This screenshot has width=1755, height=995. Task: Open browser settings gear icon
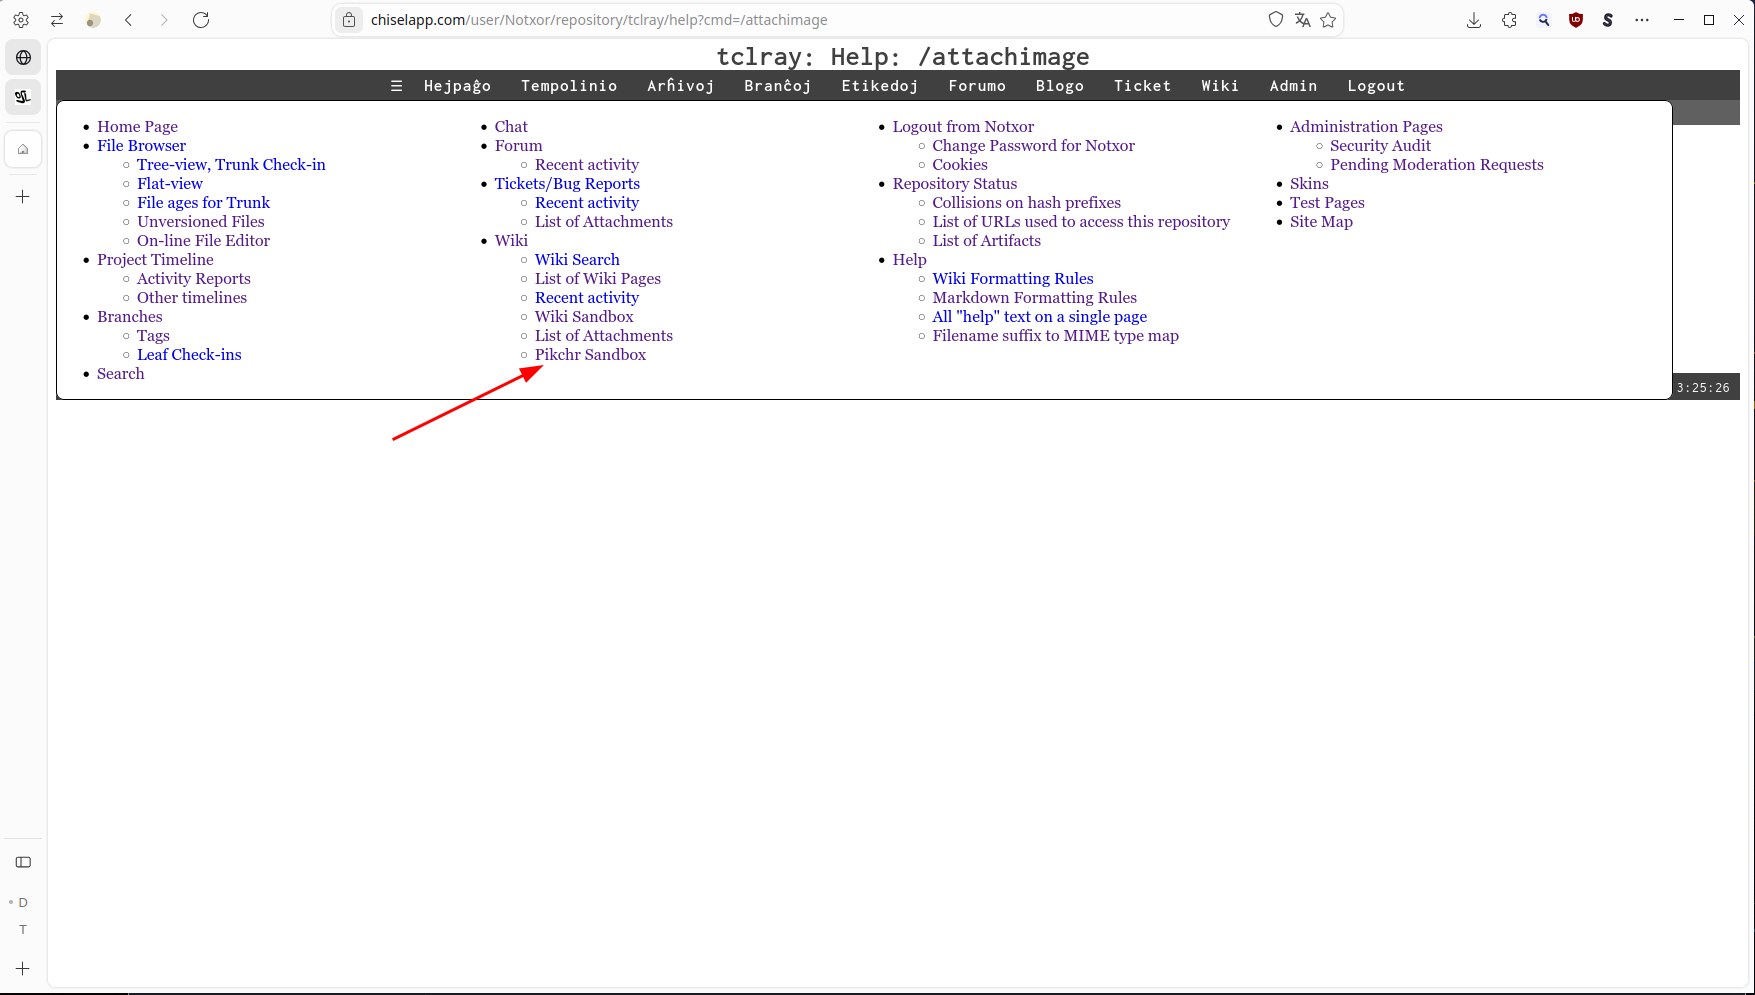click(x=21, y=20)
